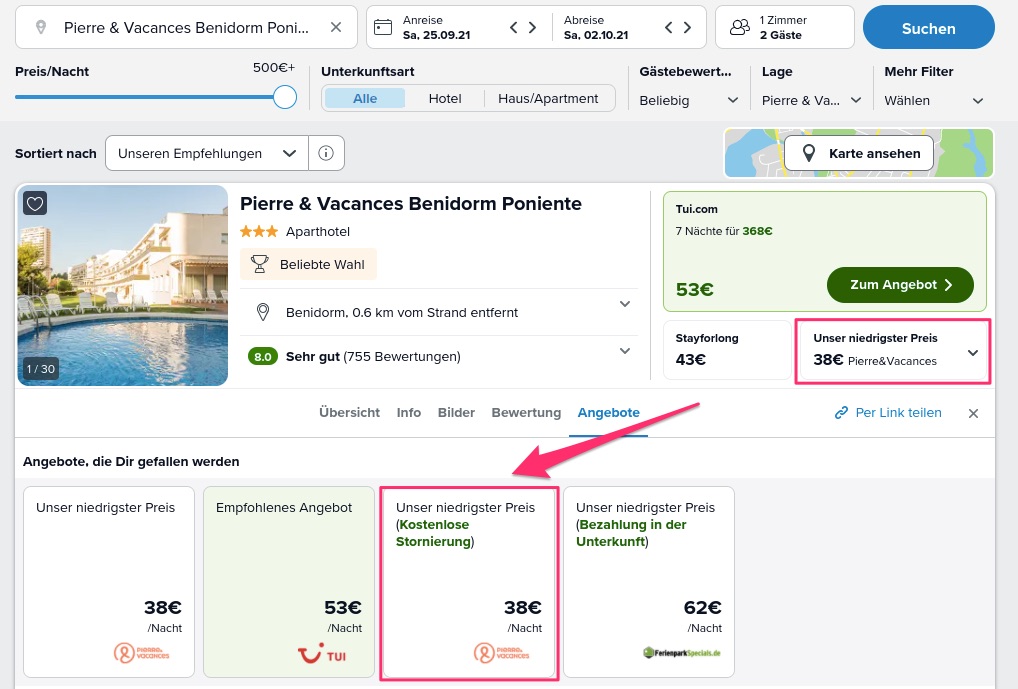Move check-in date one day later
Image resolution: width=1018 pixels, height=689 pixels.
click(532, 27)
